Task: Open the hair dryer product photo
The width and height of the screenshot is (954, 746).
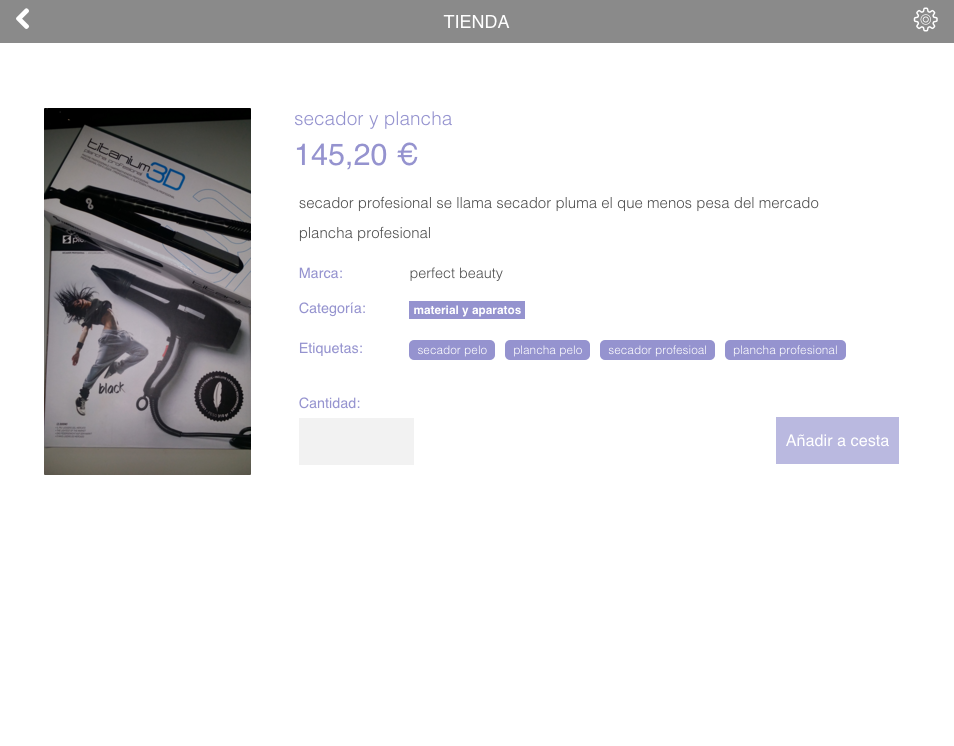Action: pyautogui.click(x=147, y=291)
